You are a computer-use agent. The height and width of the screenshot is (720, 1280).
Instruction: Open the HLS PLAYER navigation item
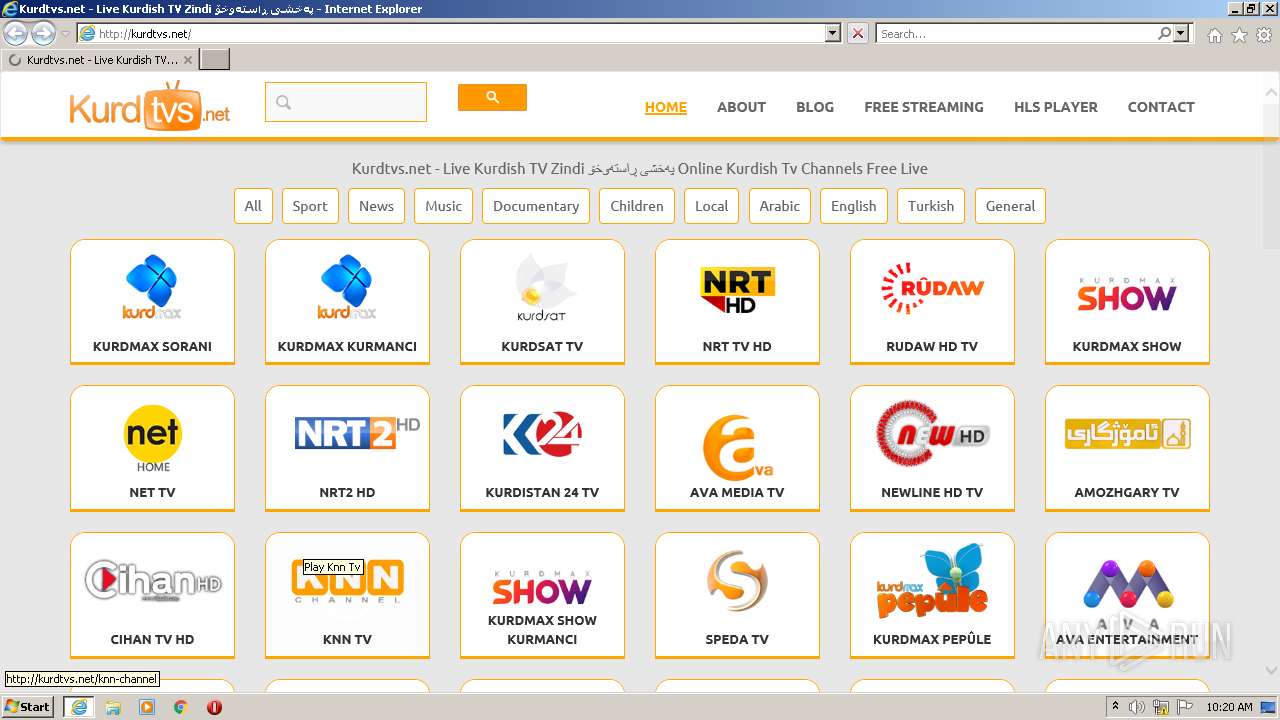pyautogui.click(x=1056, y=107)
